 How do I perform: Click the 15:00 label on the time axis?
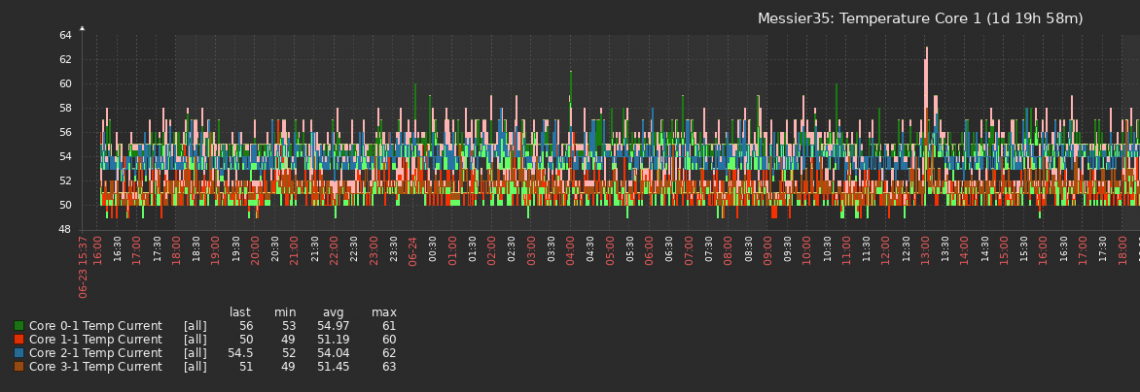coord(1003,250)
